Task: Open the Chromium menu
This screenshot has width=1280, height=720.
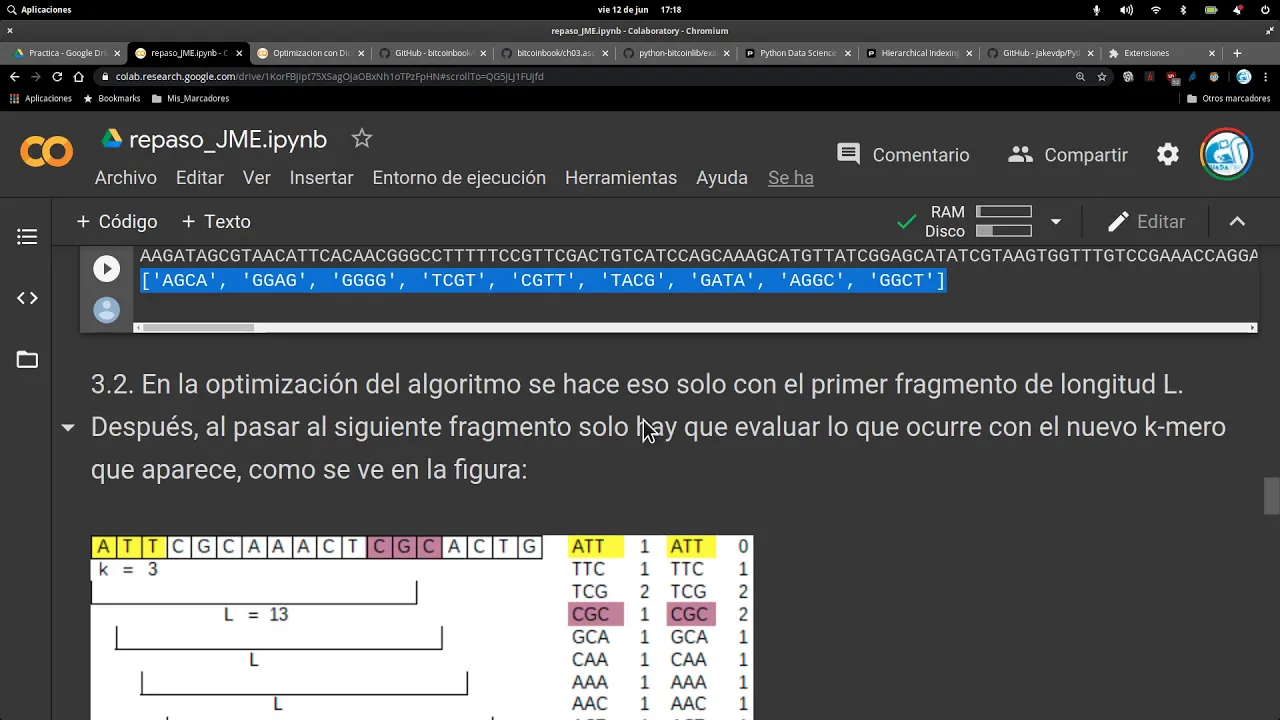Action: point(1266,76)
